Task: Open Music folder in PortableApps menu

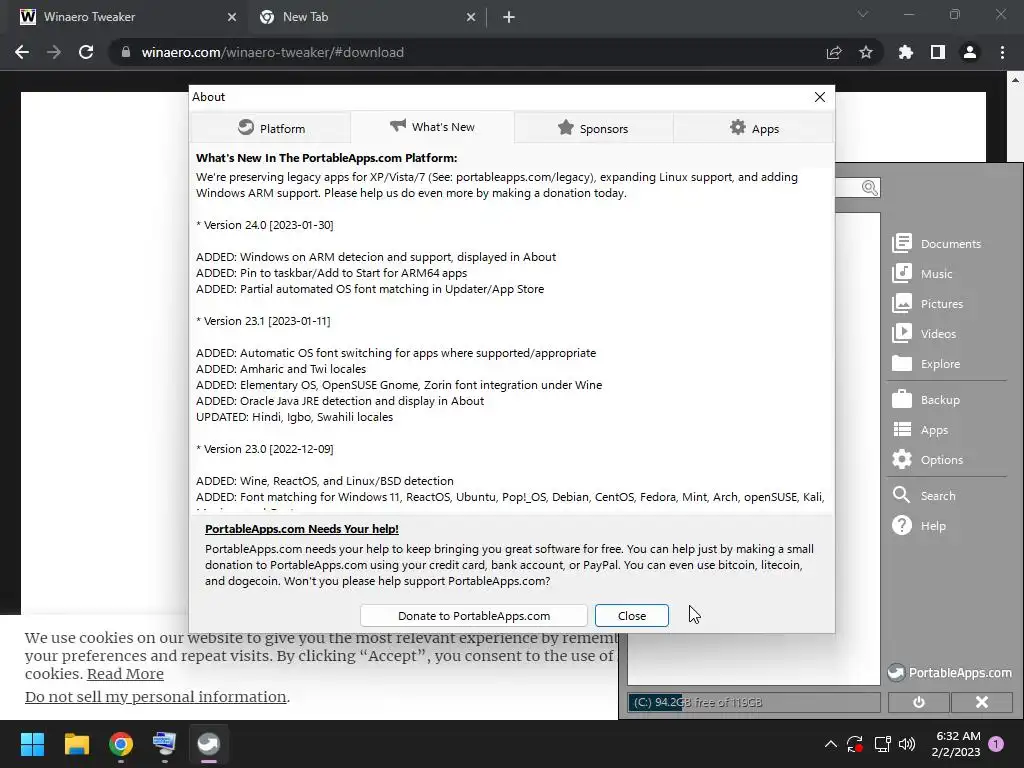Action: 922,273
